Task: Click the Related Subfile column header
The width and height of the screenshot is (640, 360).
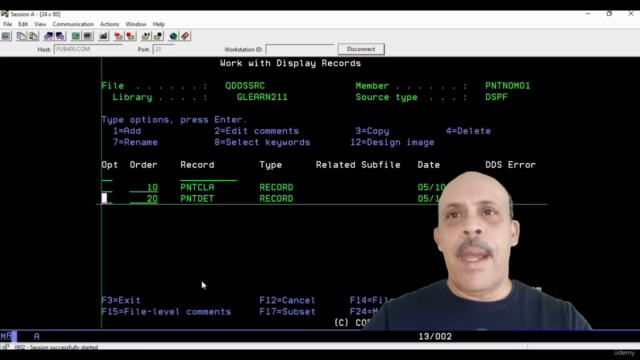Action: pos(358,165)
